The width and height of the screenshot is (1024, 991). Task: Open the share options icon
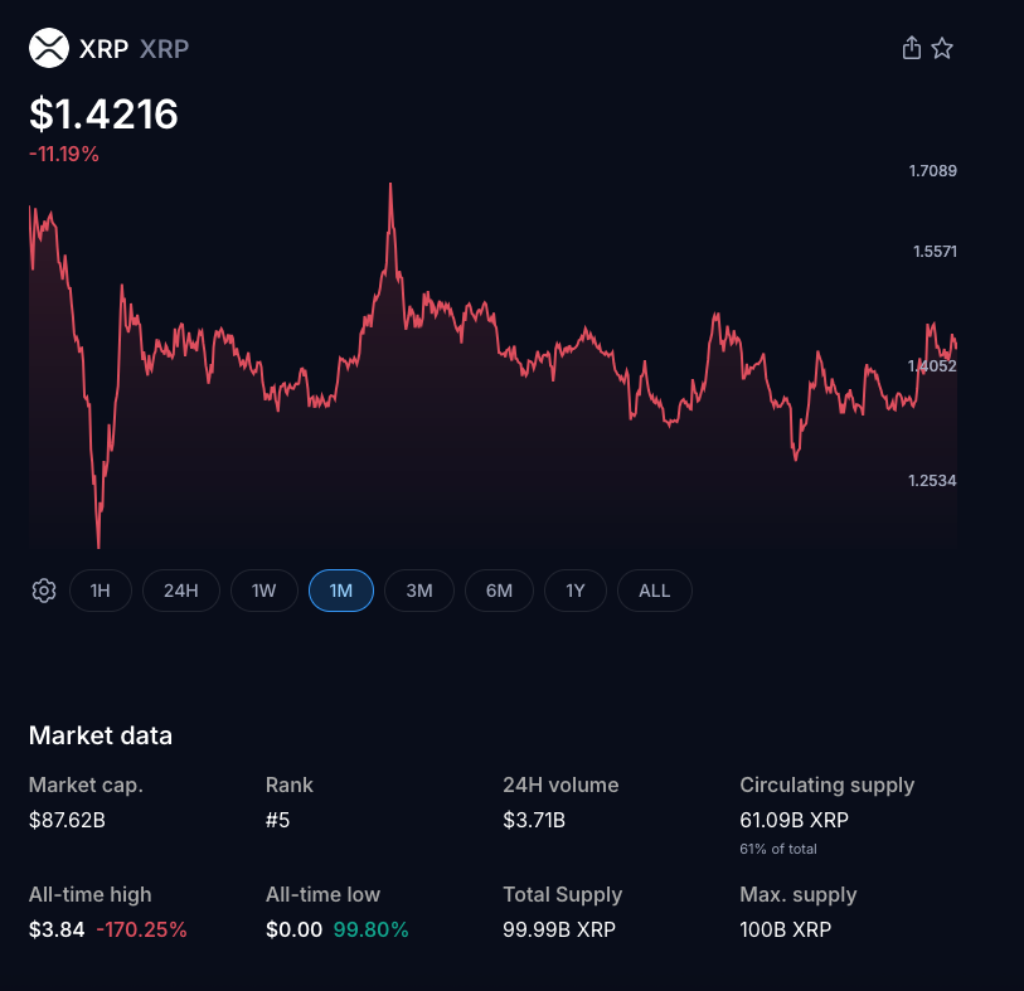[911, 47]
